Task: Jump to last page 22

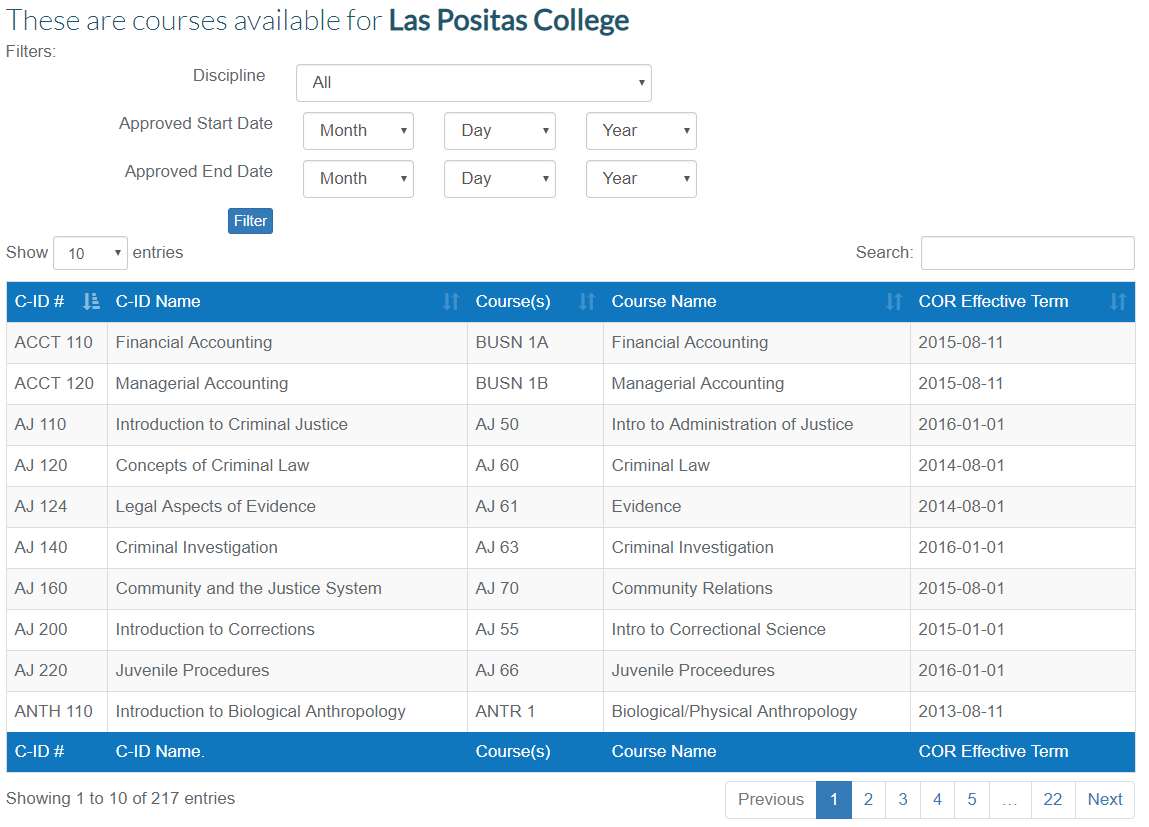Action: 1053,799
